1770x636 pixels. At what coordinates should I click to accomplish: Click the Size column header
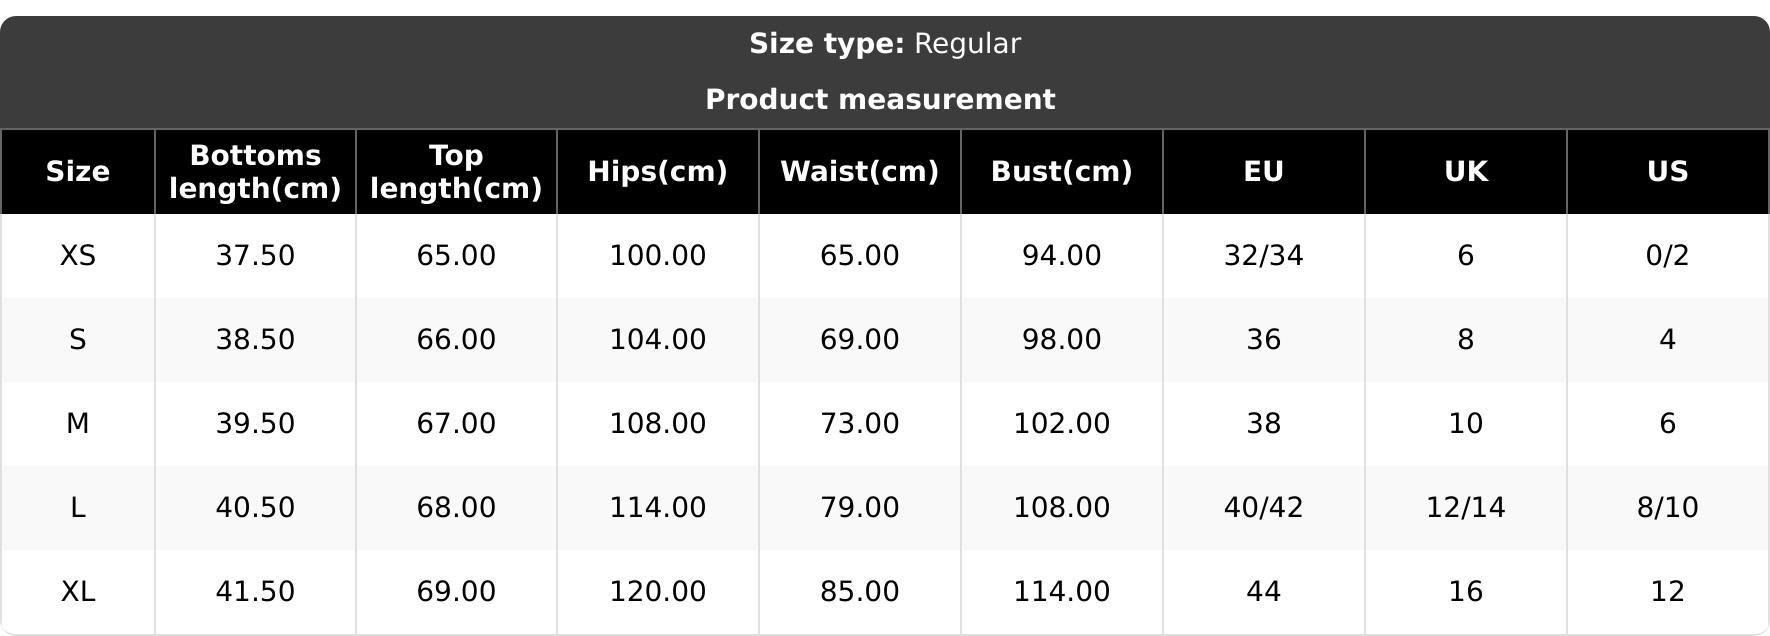pos(78,172)
